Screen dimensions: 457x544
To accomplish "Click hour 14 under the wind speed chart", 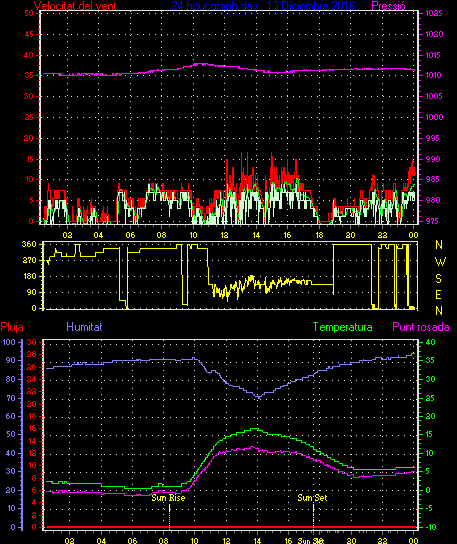I will (256, 235).
